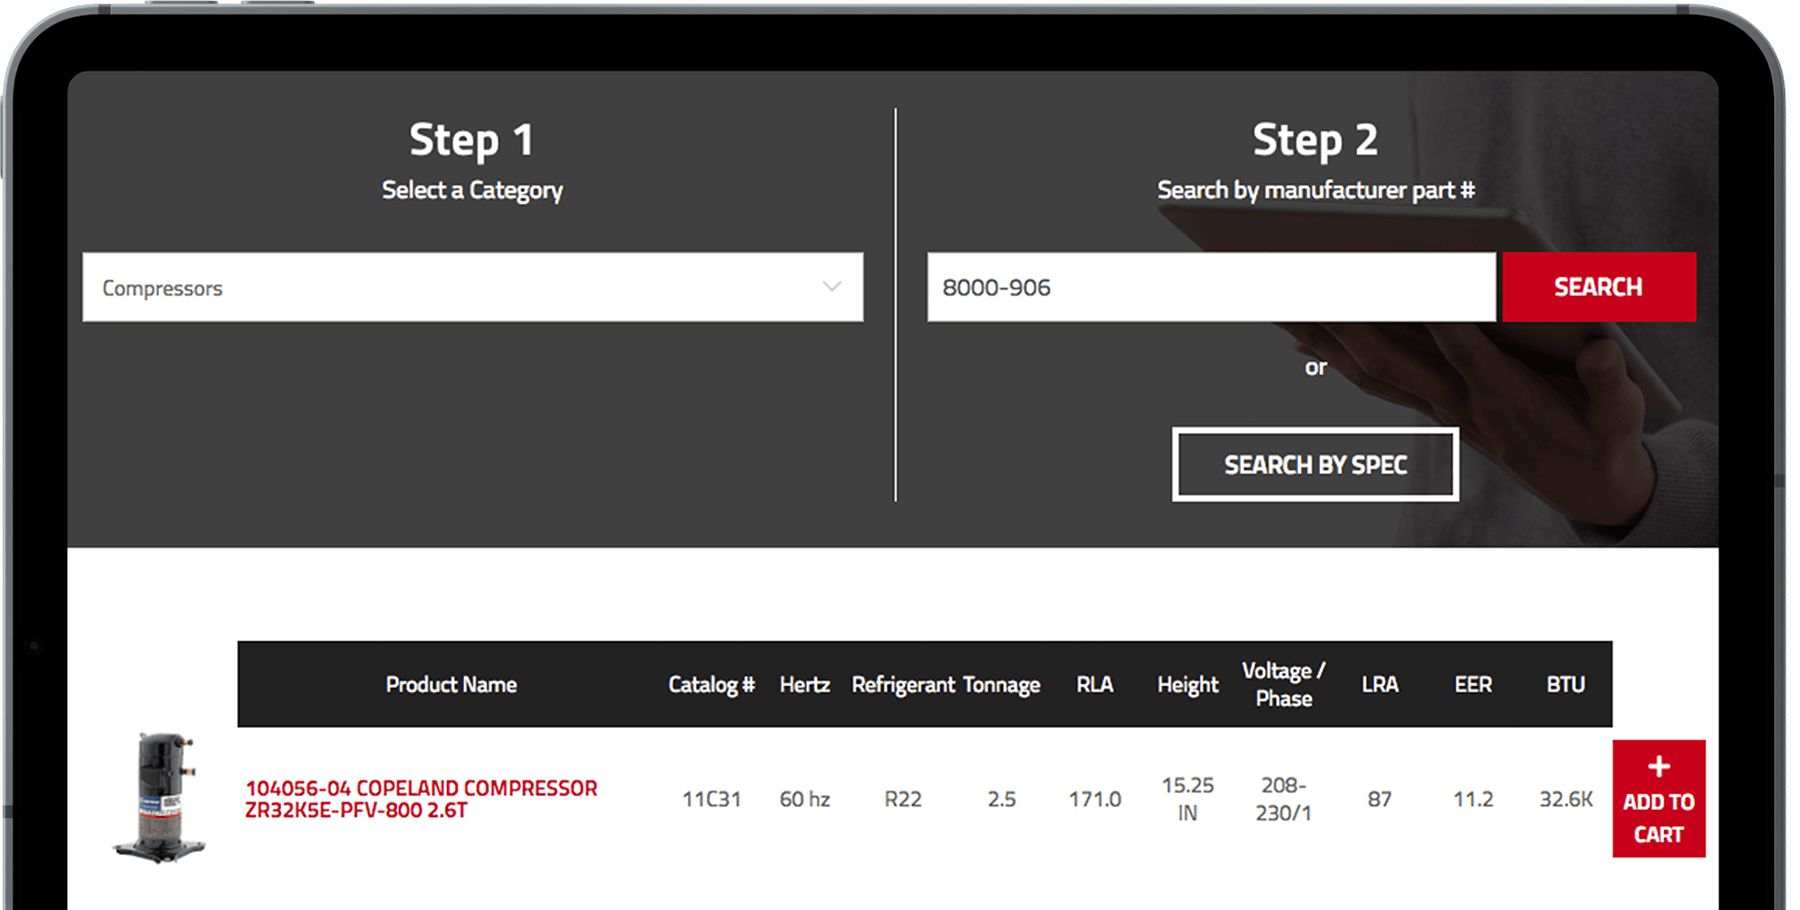This screenshot has width=1800, height=910.
Task: Click the RLA table header
Action: [x=1095, y=684]
